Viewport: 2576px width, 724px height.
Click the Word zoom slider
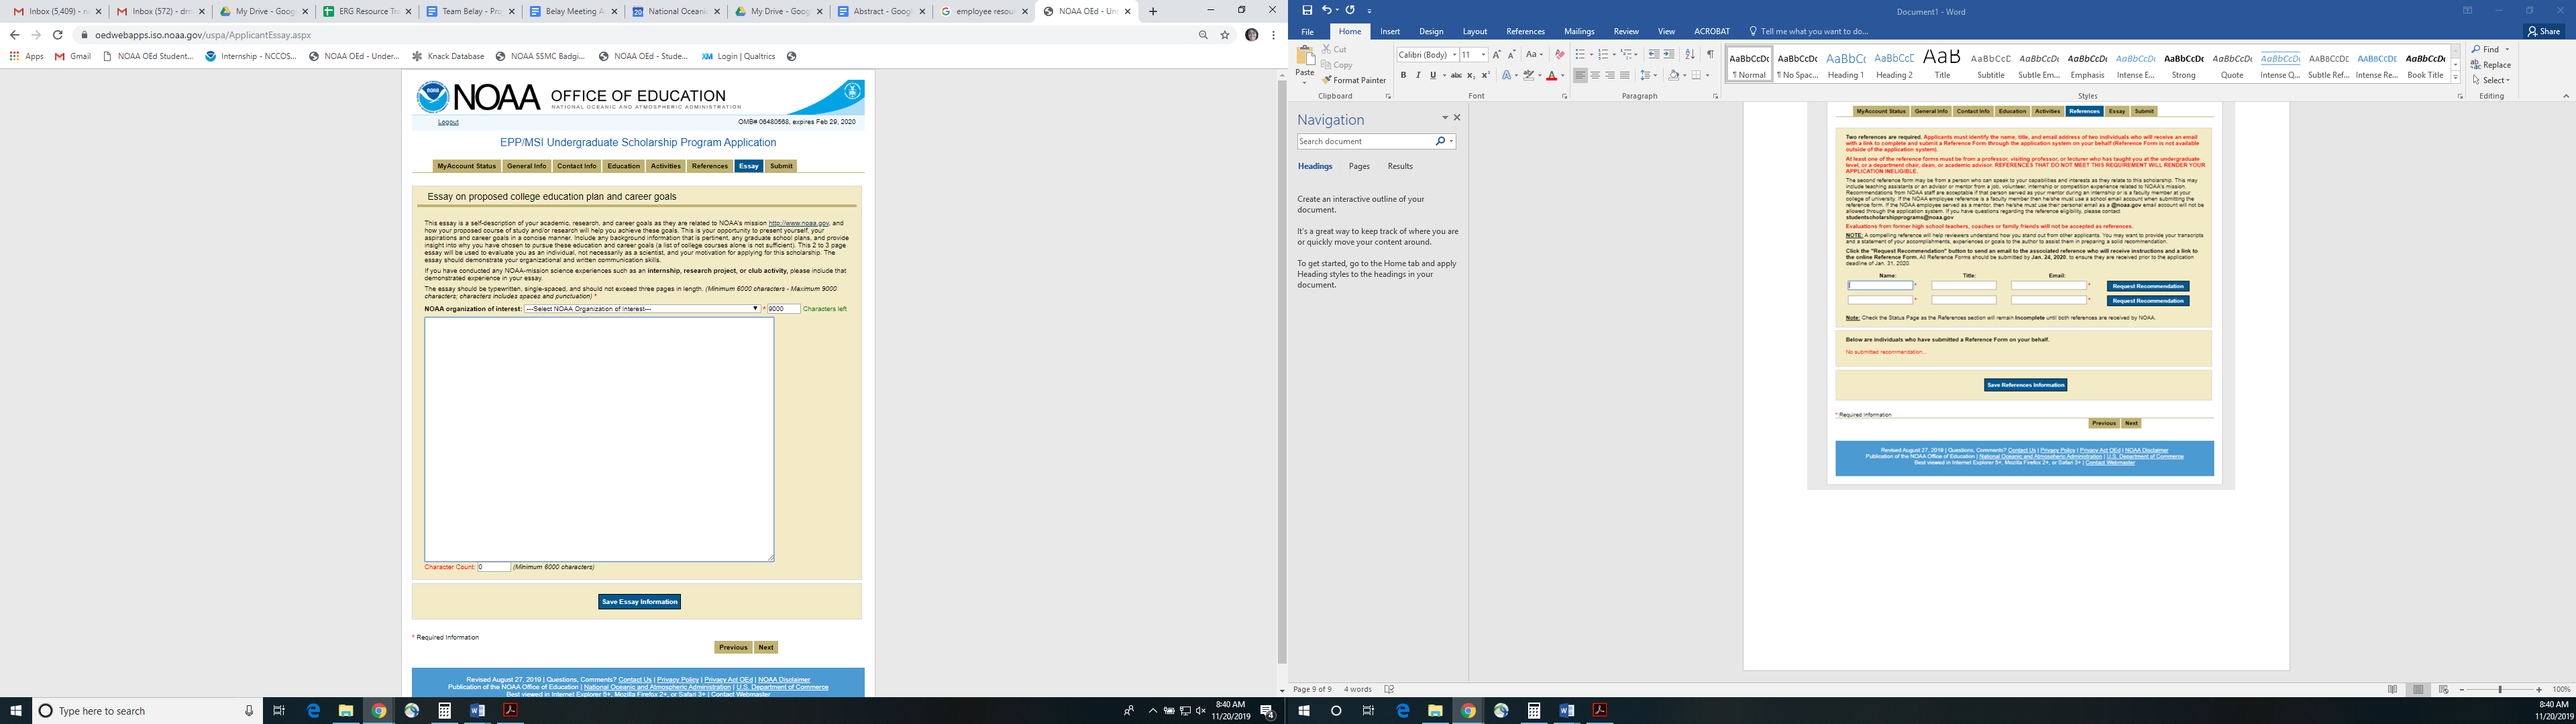(x=2500, y=690)
